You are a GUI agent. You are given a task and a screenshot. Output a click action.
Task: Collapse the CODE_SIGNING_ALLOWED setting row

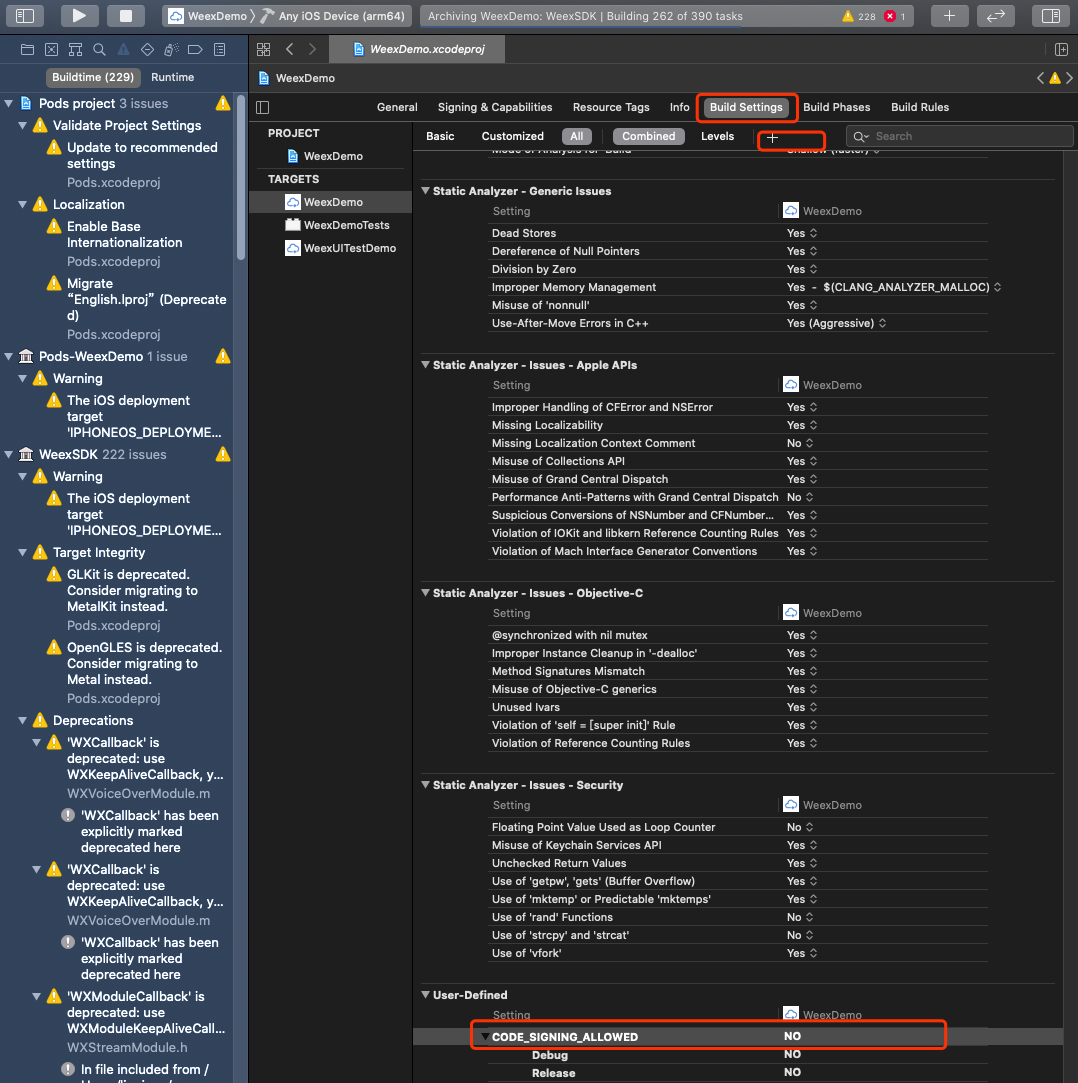(x=485, y=1036)
